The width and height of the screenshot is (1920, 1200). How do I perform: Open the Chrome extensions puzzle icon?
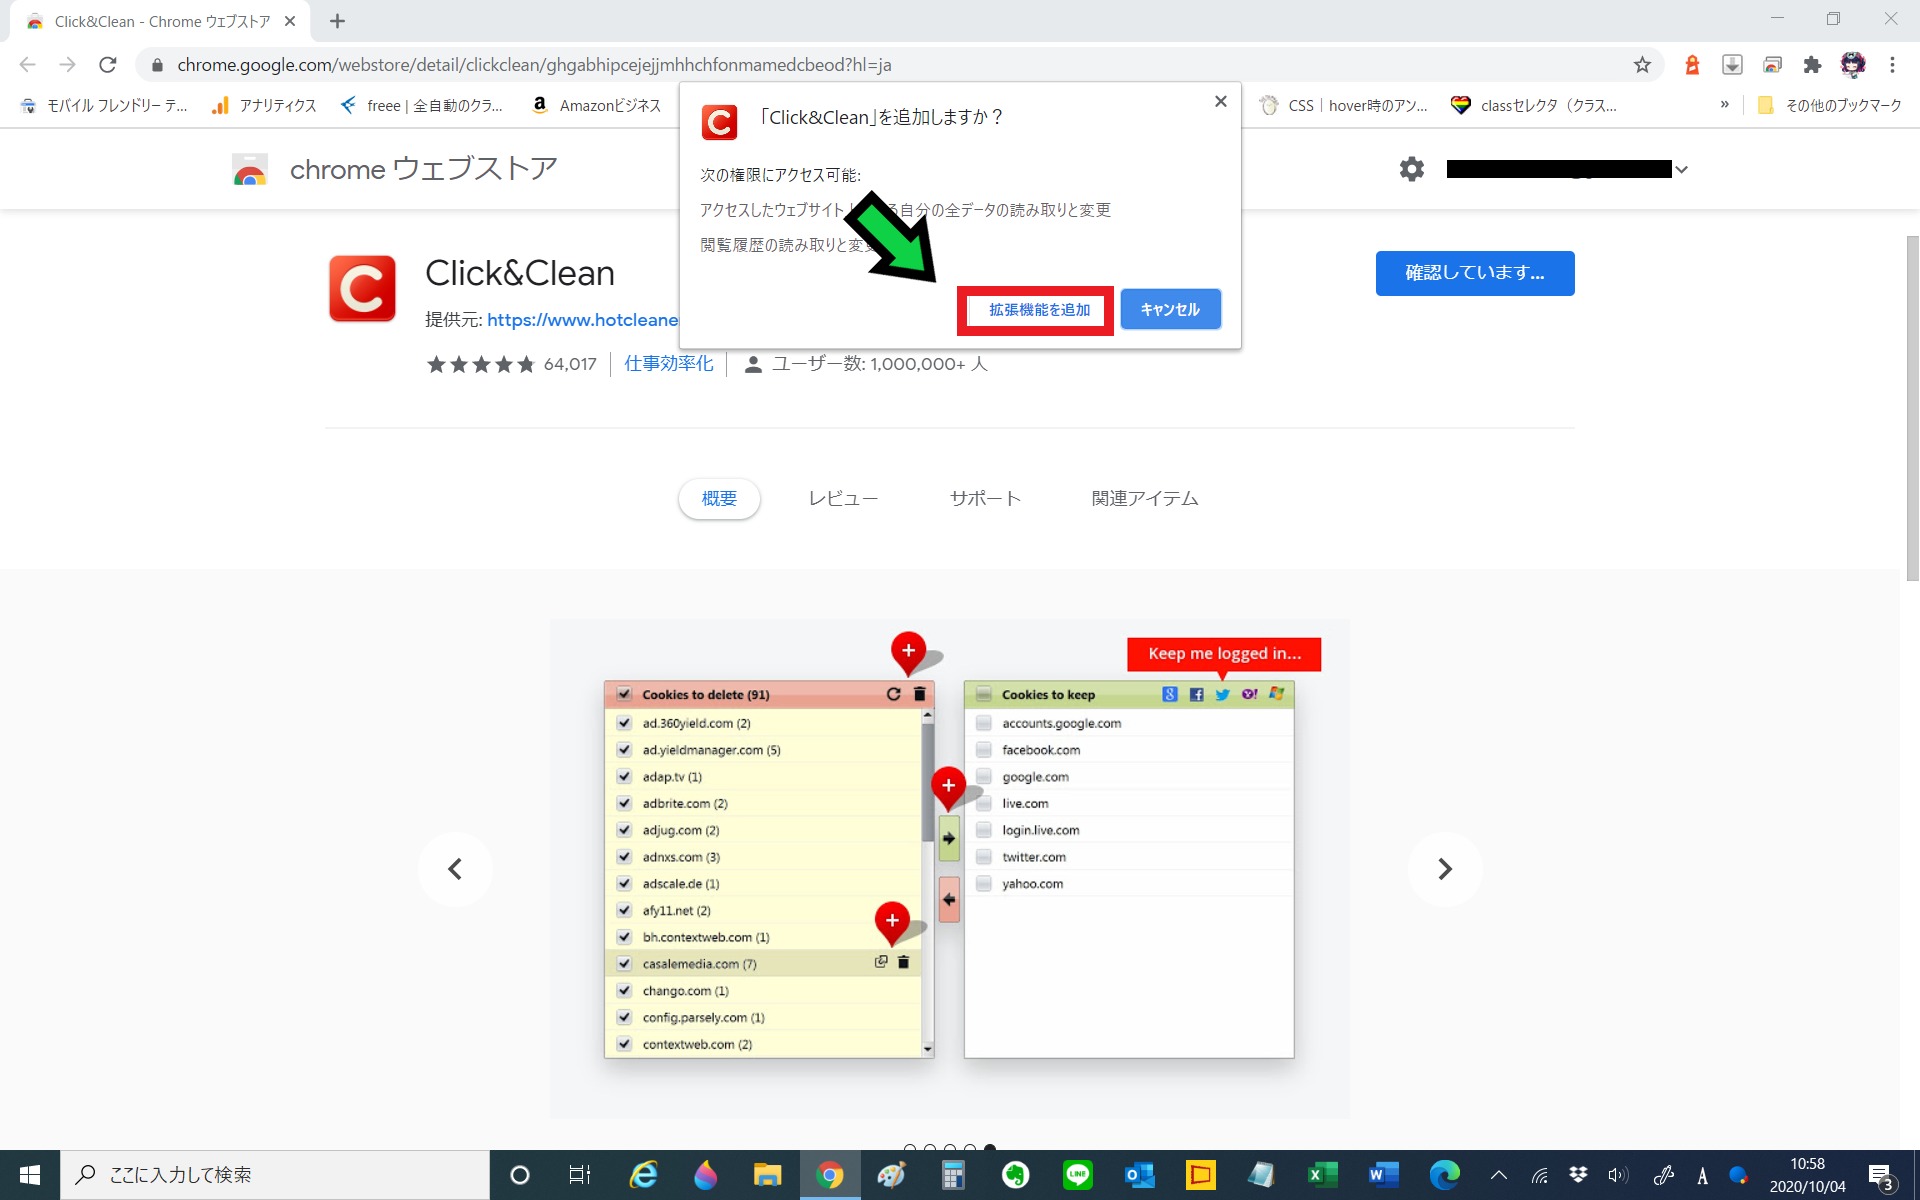click(1812, 65)
